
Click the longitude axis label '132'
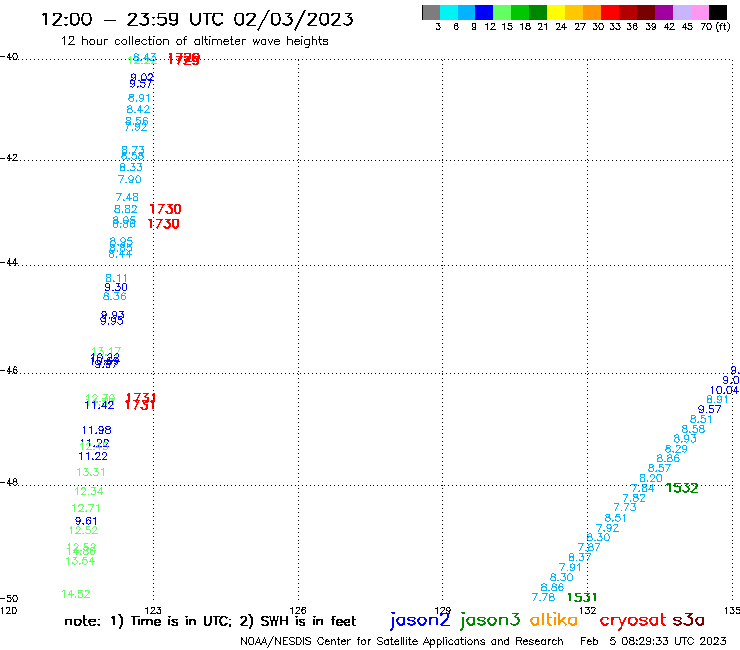pos(587,610)
